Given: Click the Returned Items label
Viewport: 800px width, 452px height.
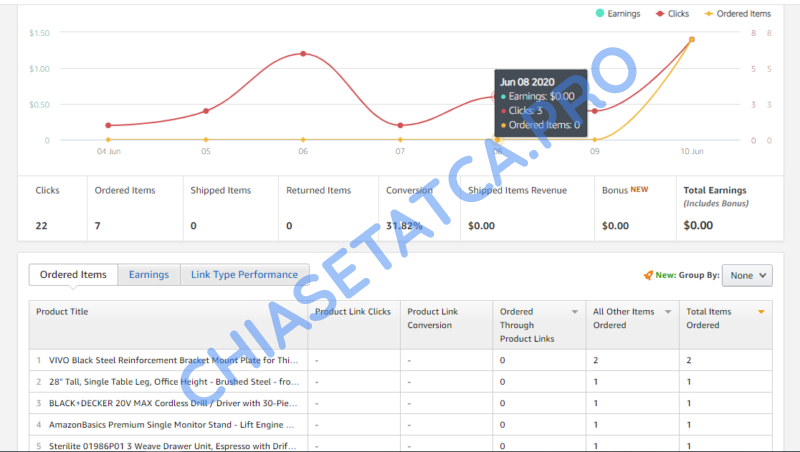Looking at the screenshot, I should [318, 190].
